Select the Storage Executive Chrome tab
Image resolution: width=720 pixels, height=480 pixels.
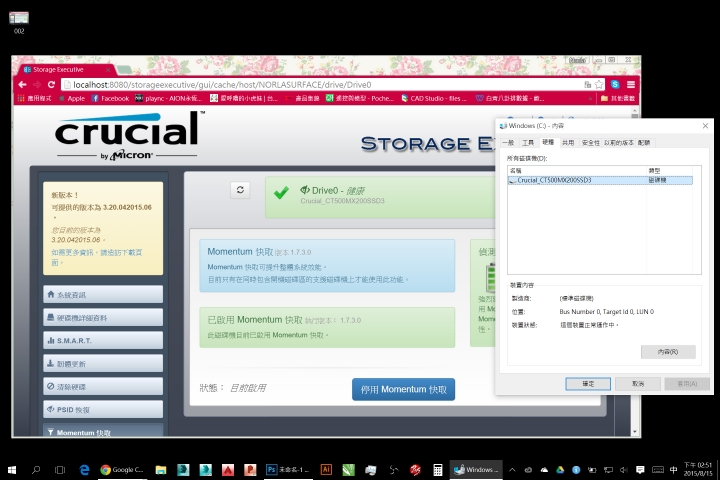[x=67, y=69]
